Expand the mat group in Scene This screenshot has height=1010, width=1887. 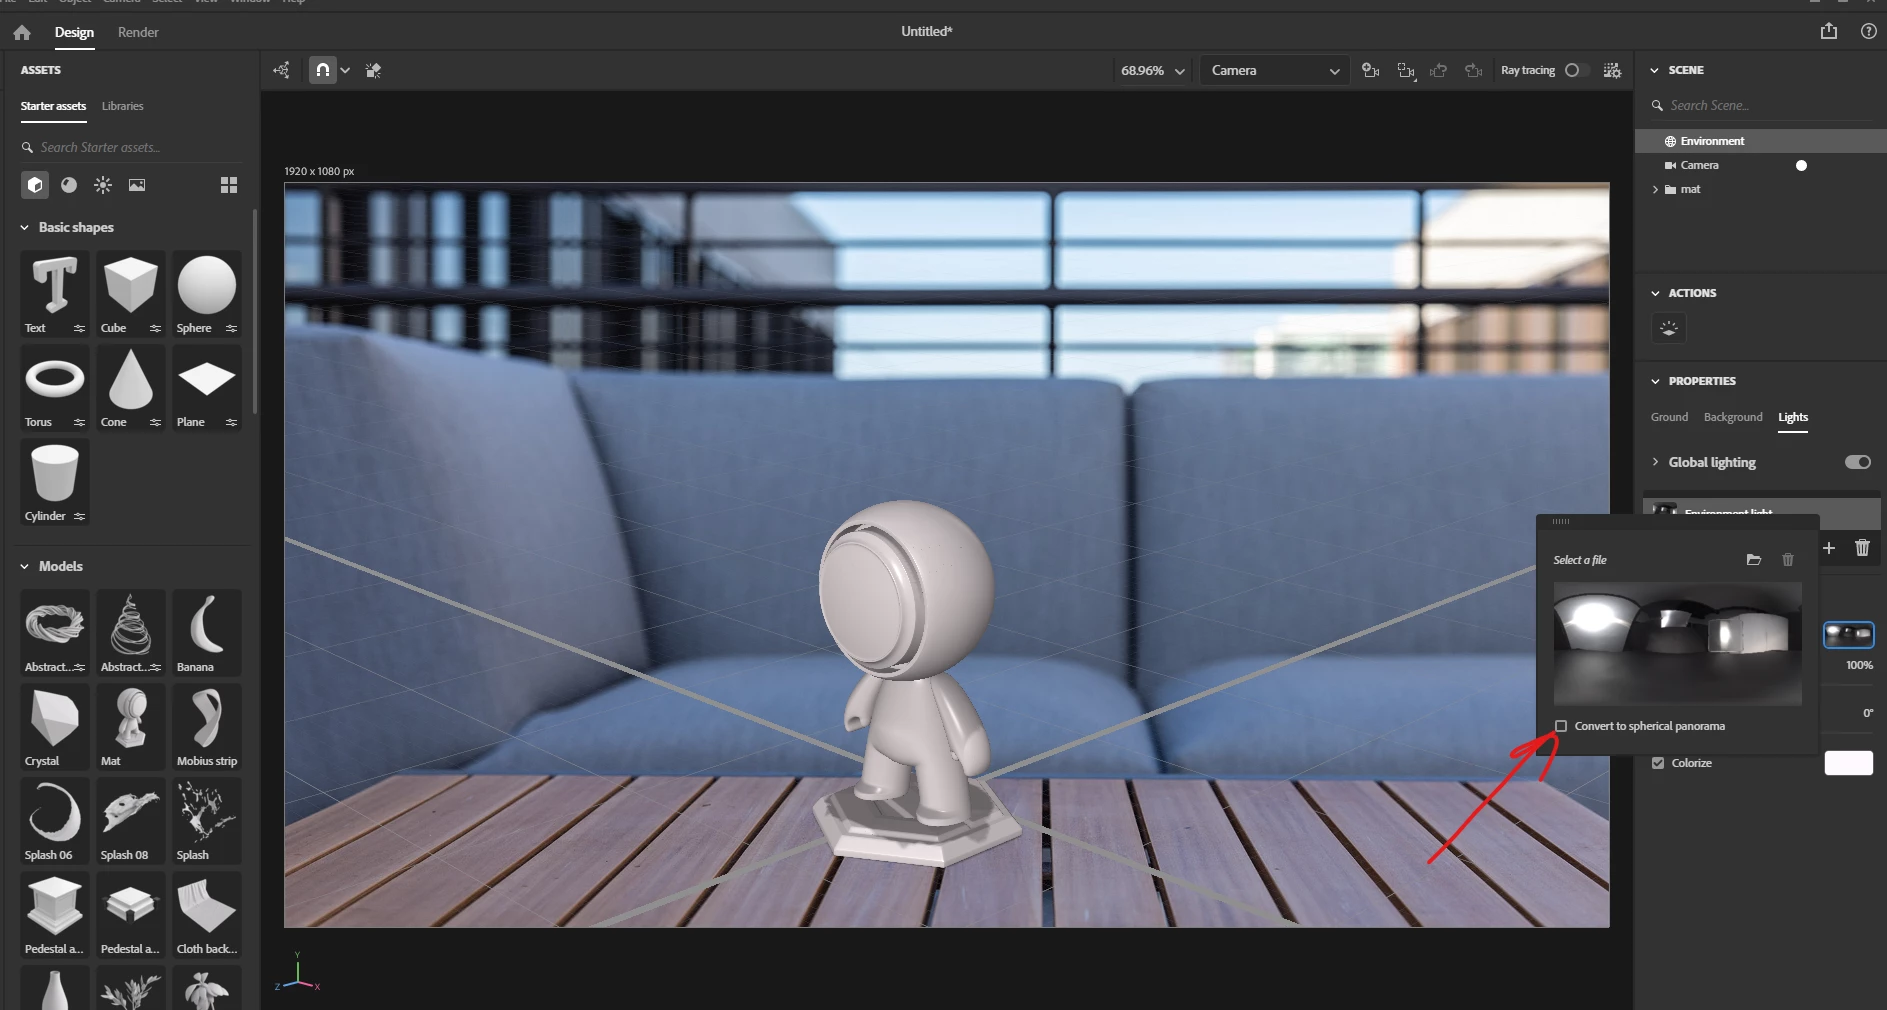[x=1655, y=189]
